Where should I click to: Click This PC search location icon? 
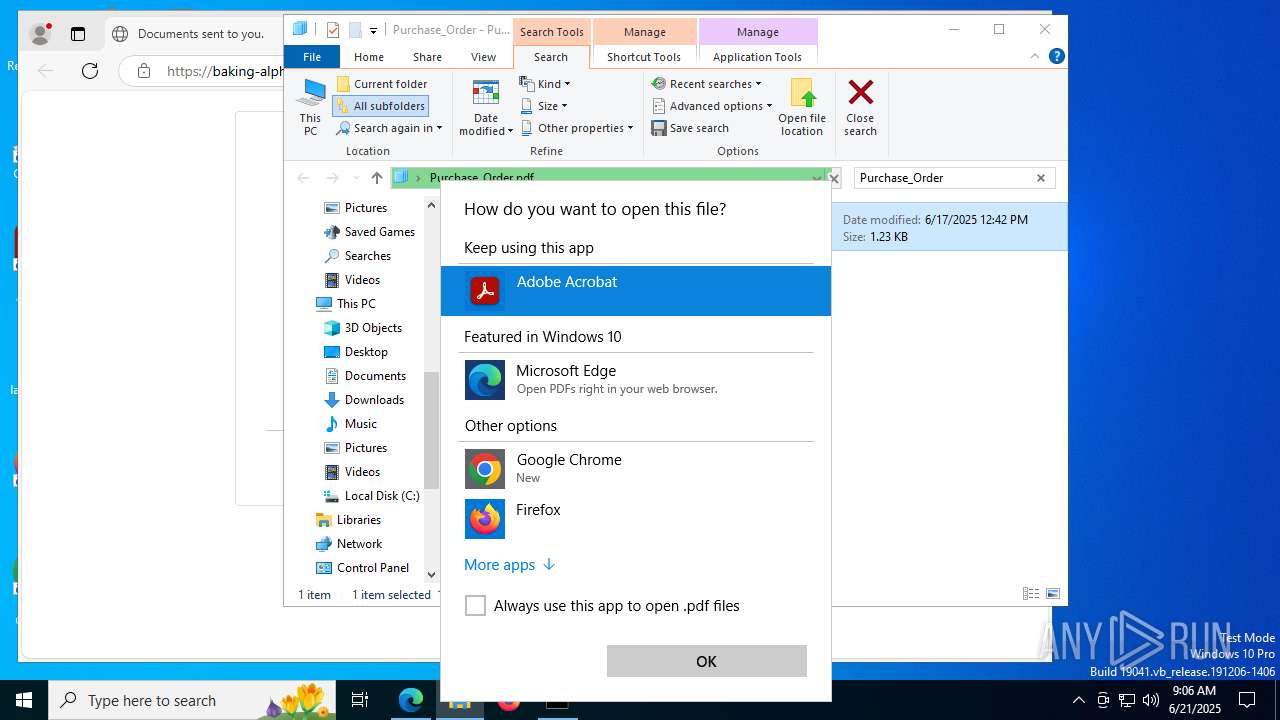[x=311, y=108]
